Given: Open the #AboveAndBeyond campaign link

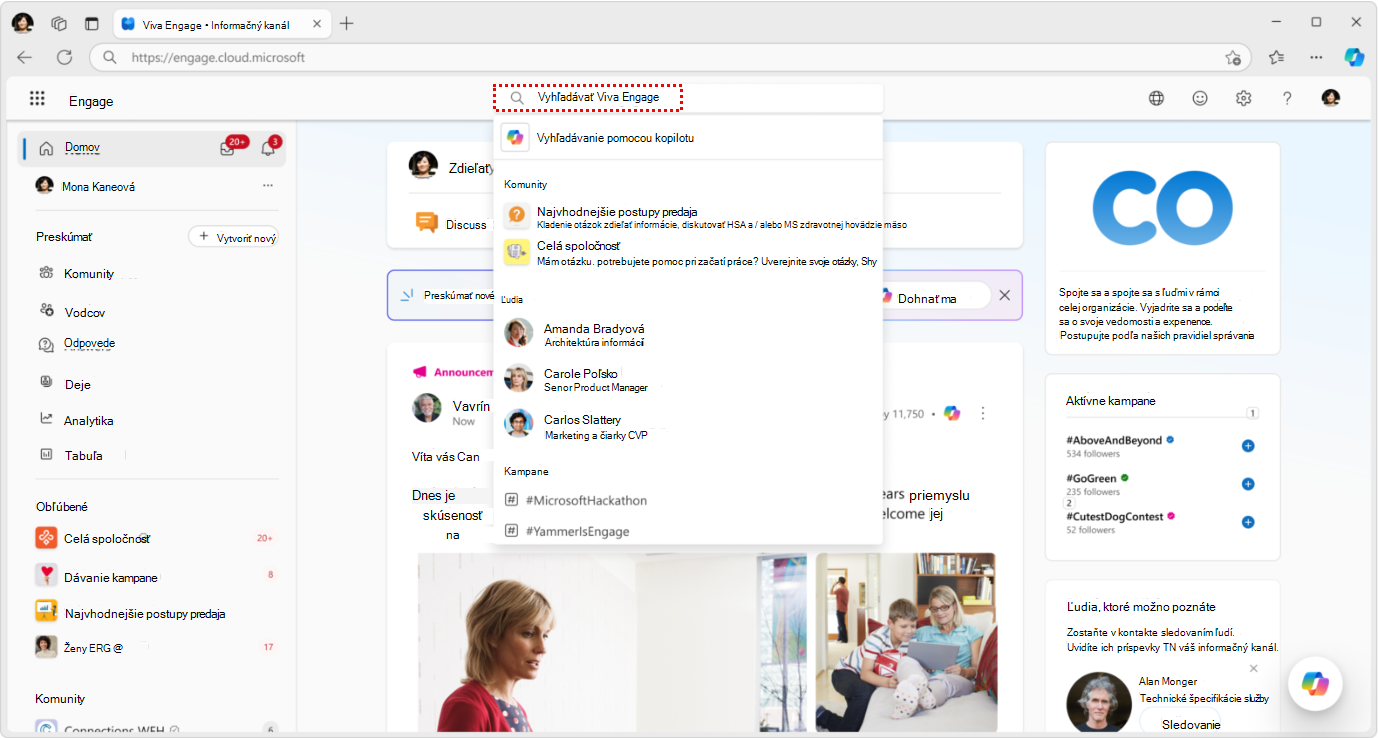Looking at the screenshot, I should (1114, 440).
